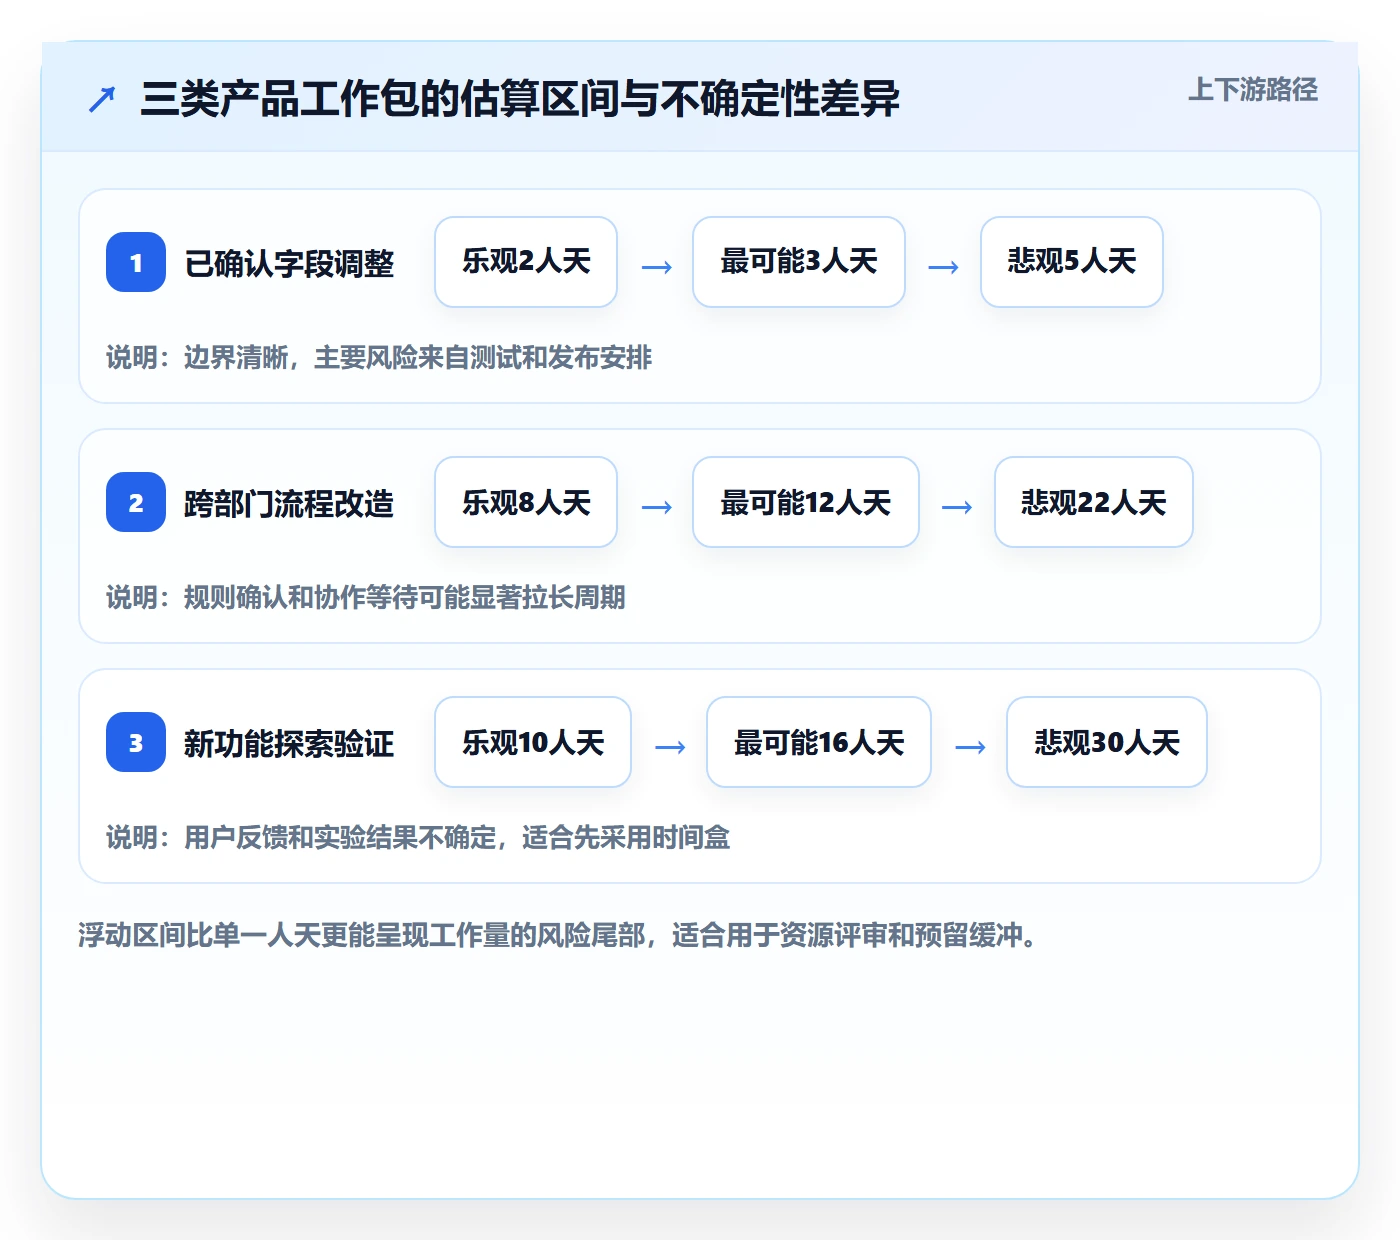Image resolution: width=1400 pixels, height=1240 pixels.
Task: Click the 乐观10人天 box
Action: pyautogui.click(x=533, y=742)
